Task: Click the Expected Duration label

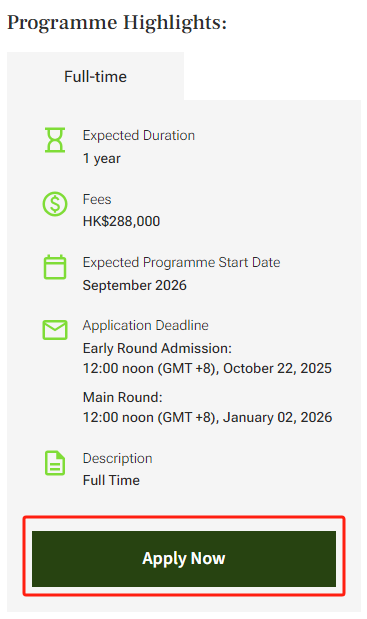Action: [x=139, y=135]
